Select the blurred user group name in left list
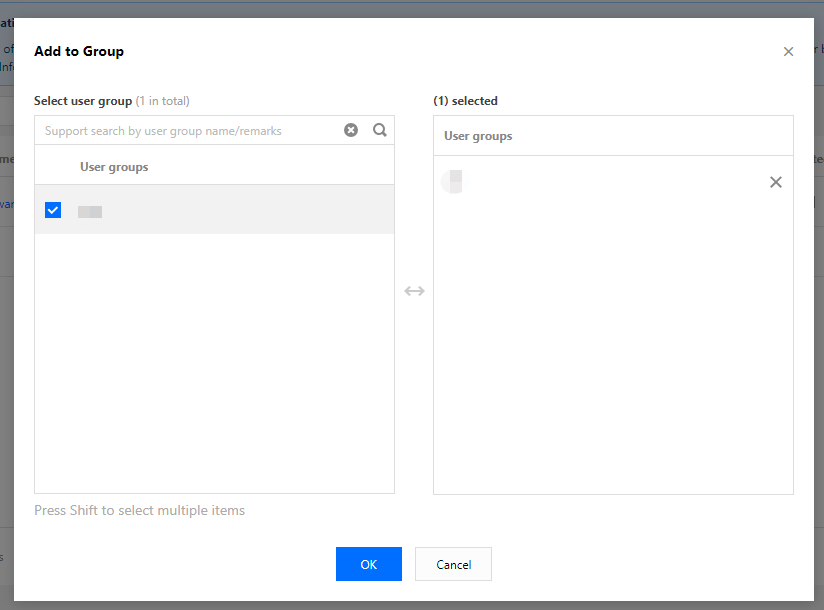 point(90,211)
